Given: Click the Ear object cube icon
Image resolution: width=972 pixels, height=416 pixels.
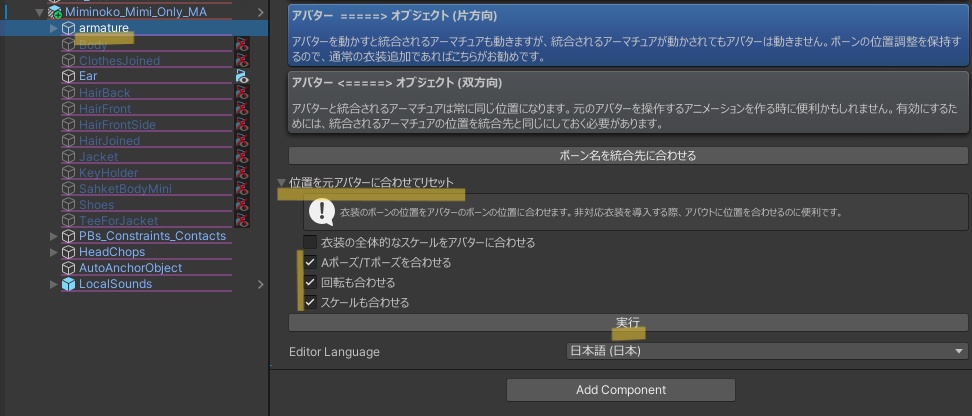Looking at the screenshot, I should click(68, 76).
